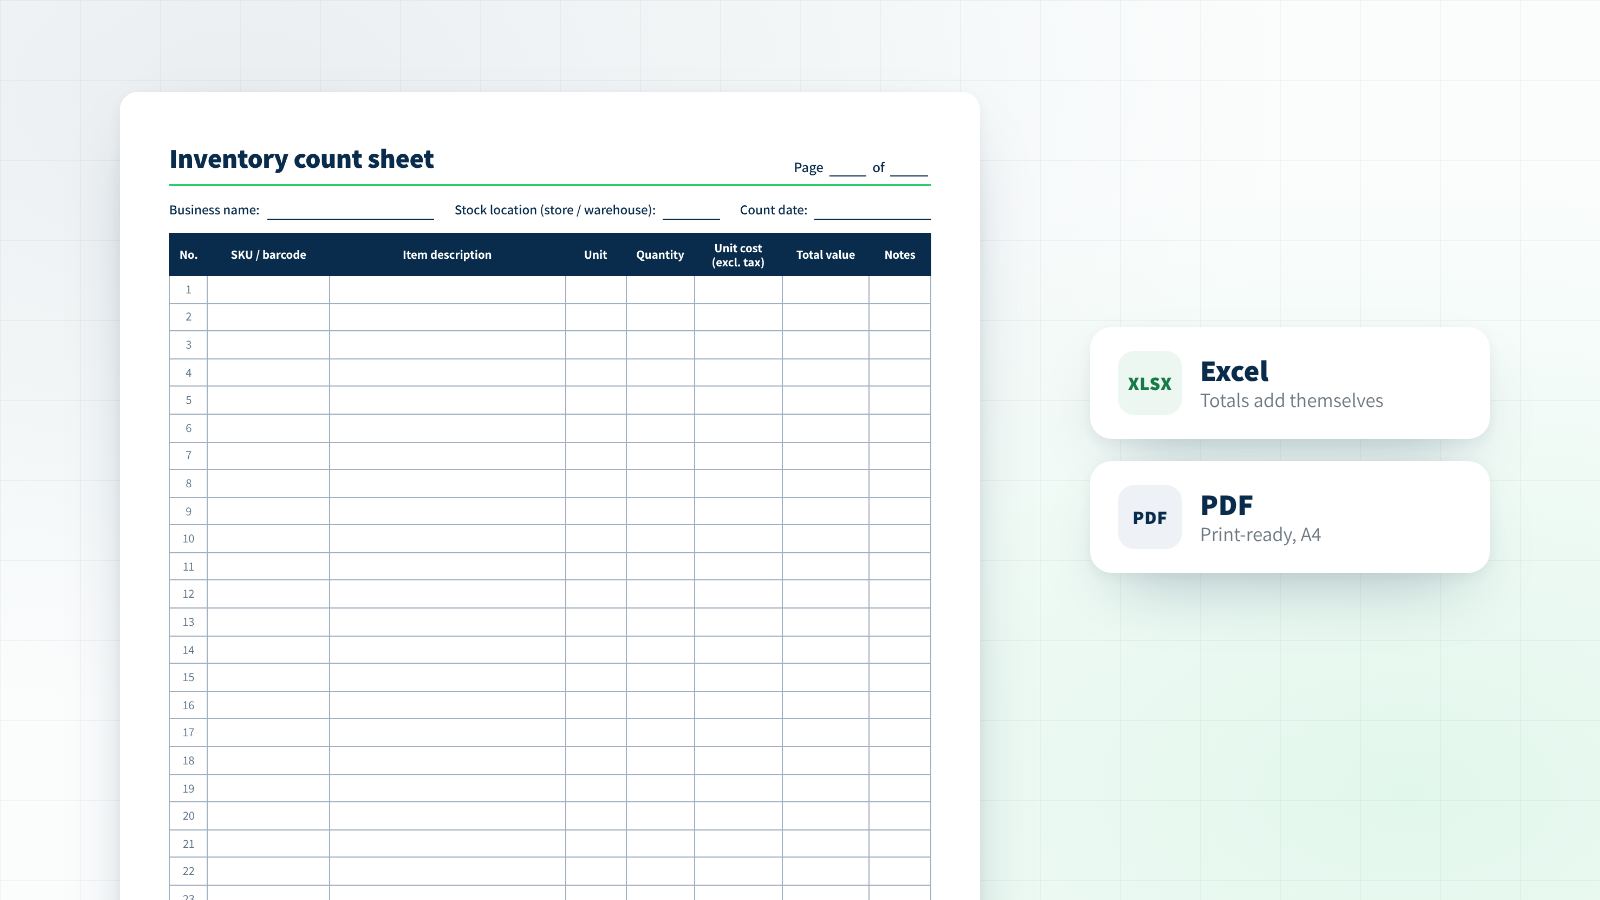The image size is (1600, 900).
Task: Click row number 18 in the No. column
Action: [x=188, y=760]
